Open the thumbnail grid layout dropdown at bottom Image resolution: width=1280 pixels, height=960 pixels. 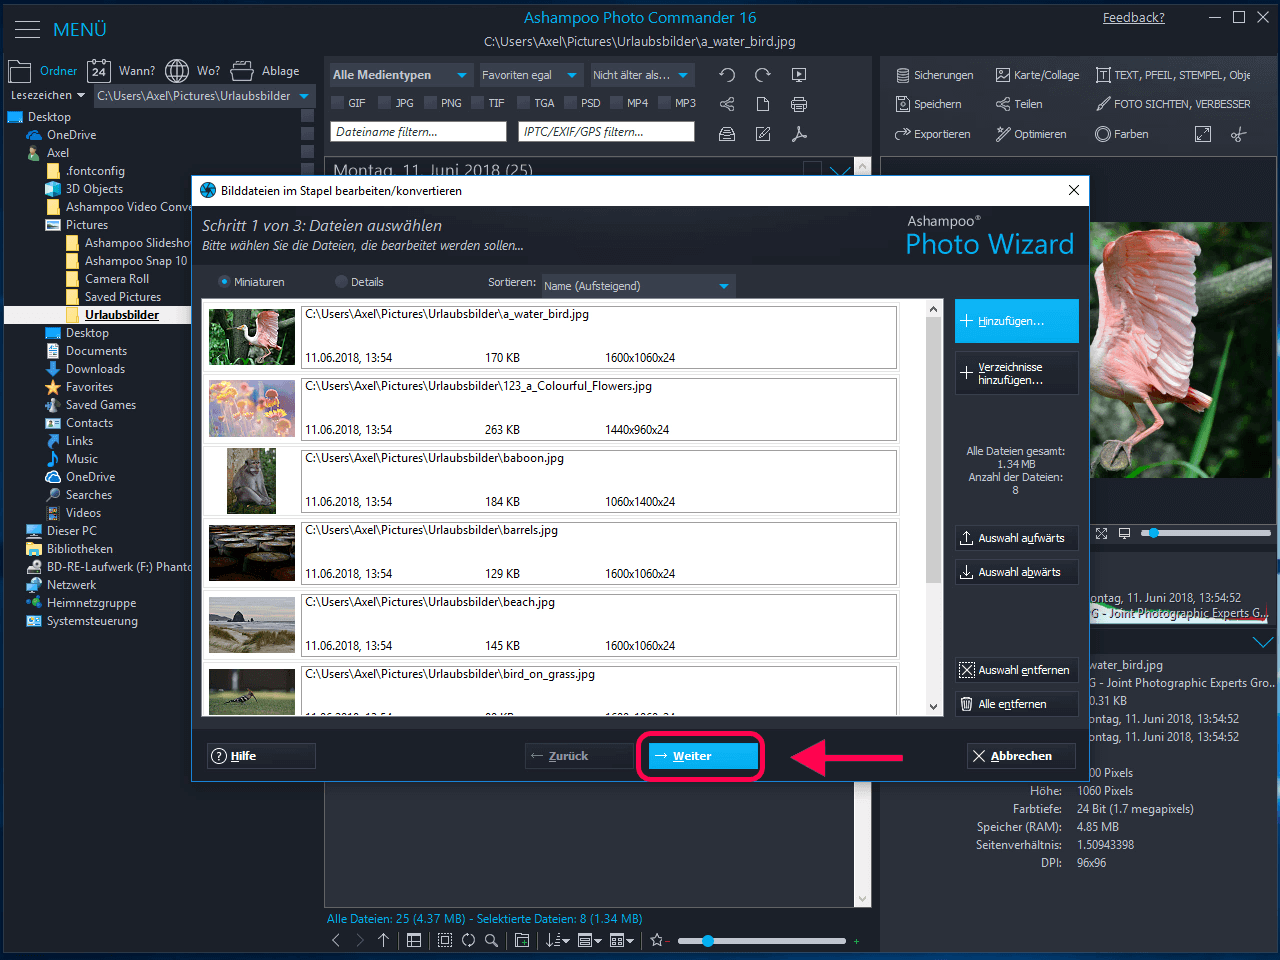click(623, 940)
